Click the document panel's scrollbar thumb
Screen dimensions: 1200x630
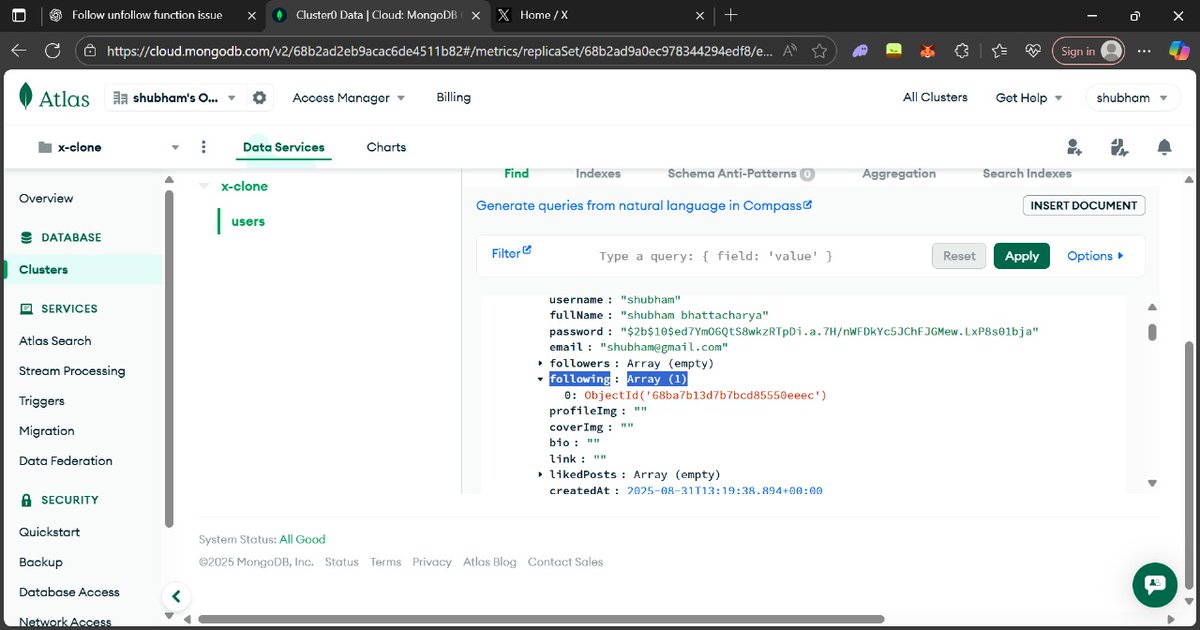tap(1152, 332)
